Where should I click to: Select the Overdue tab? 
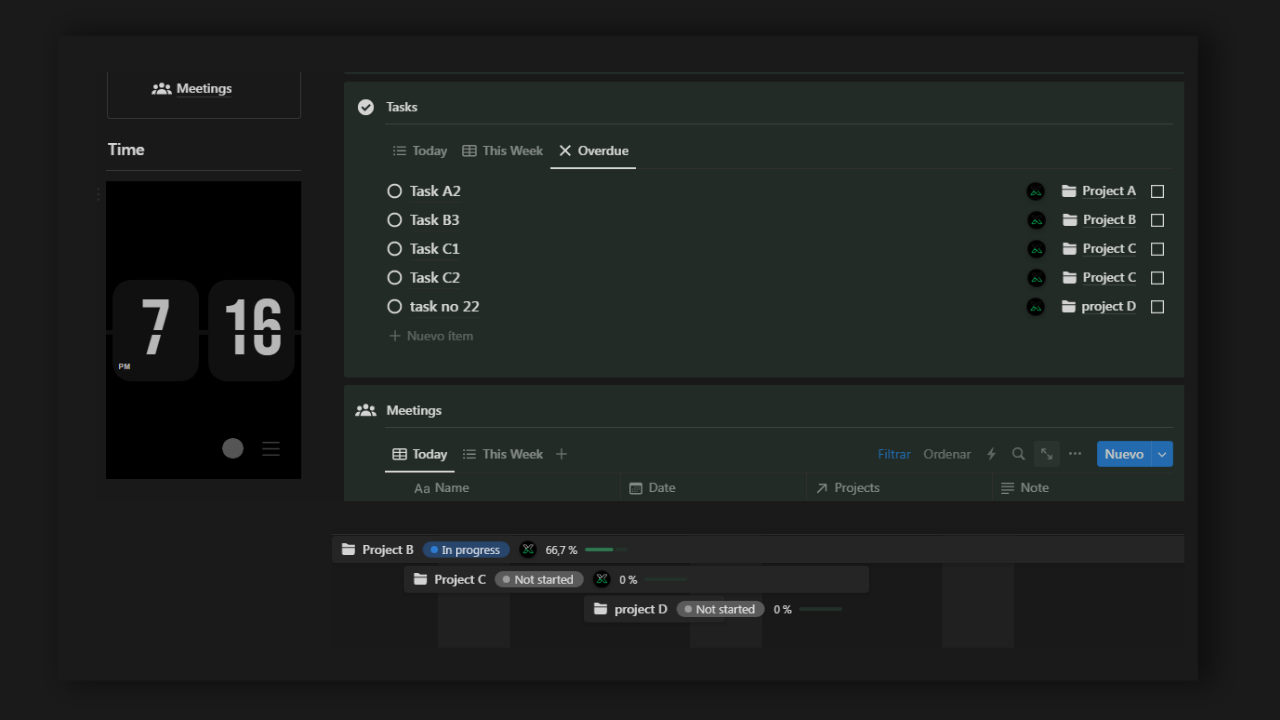594,151
